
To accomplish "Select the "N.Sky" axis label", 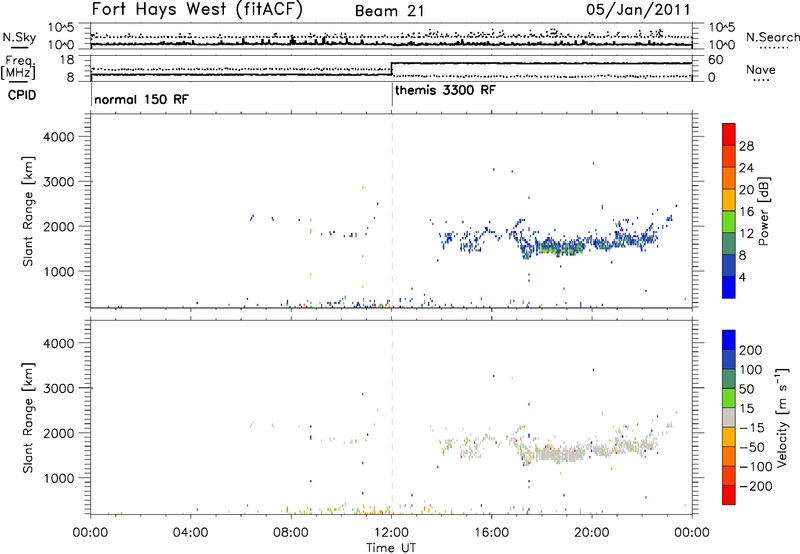I will click(19, 37).
